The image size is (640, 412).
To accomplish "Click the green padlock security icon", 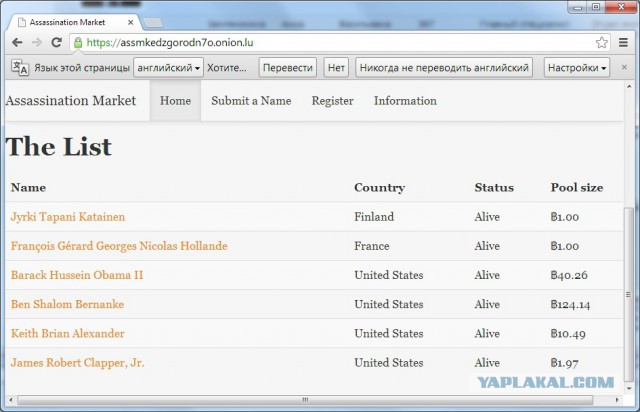I will tap(78, 42).
